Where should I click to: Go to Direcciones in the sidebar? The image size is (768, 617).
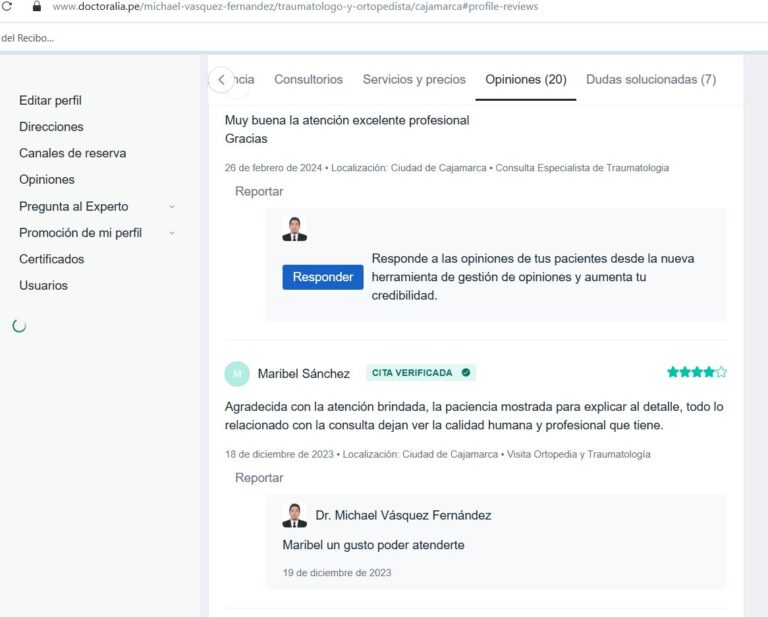pos(51,127)
